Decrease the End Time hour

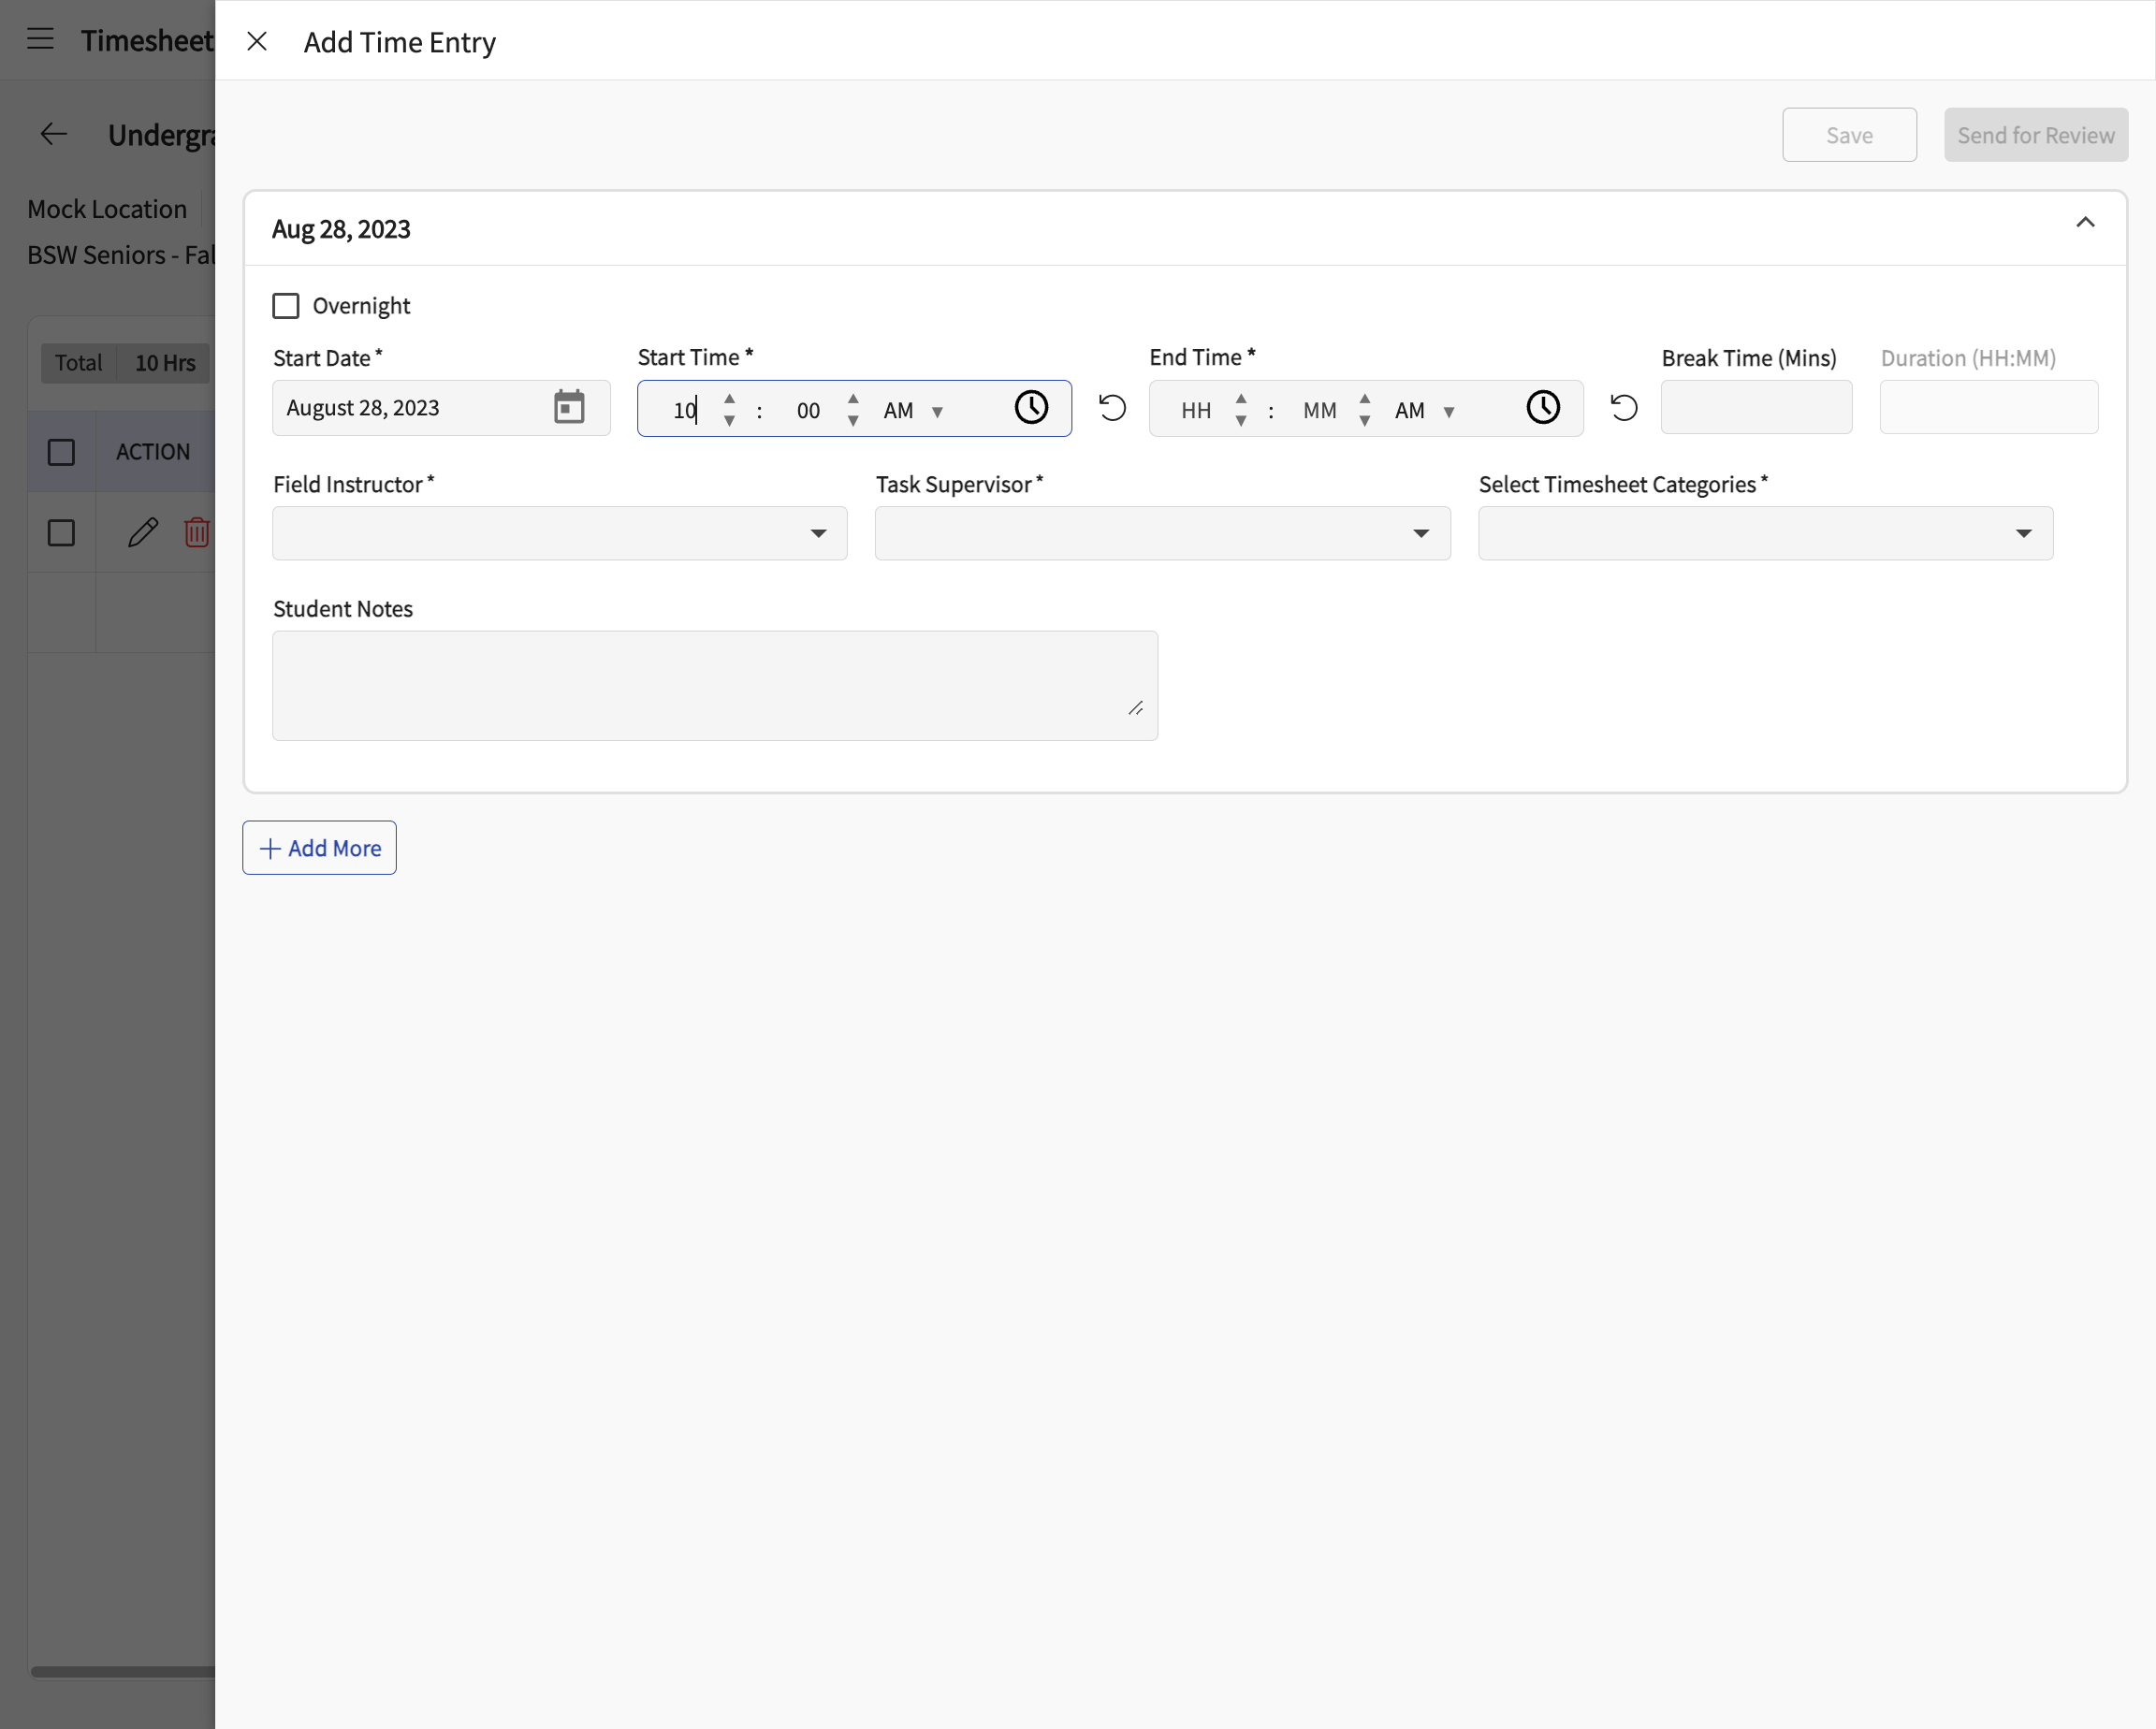pos(1241,421)
